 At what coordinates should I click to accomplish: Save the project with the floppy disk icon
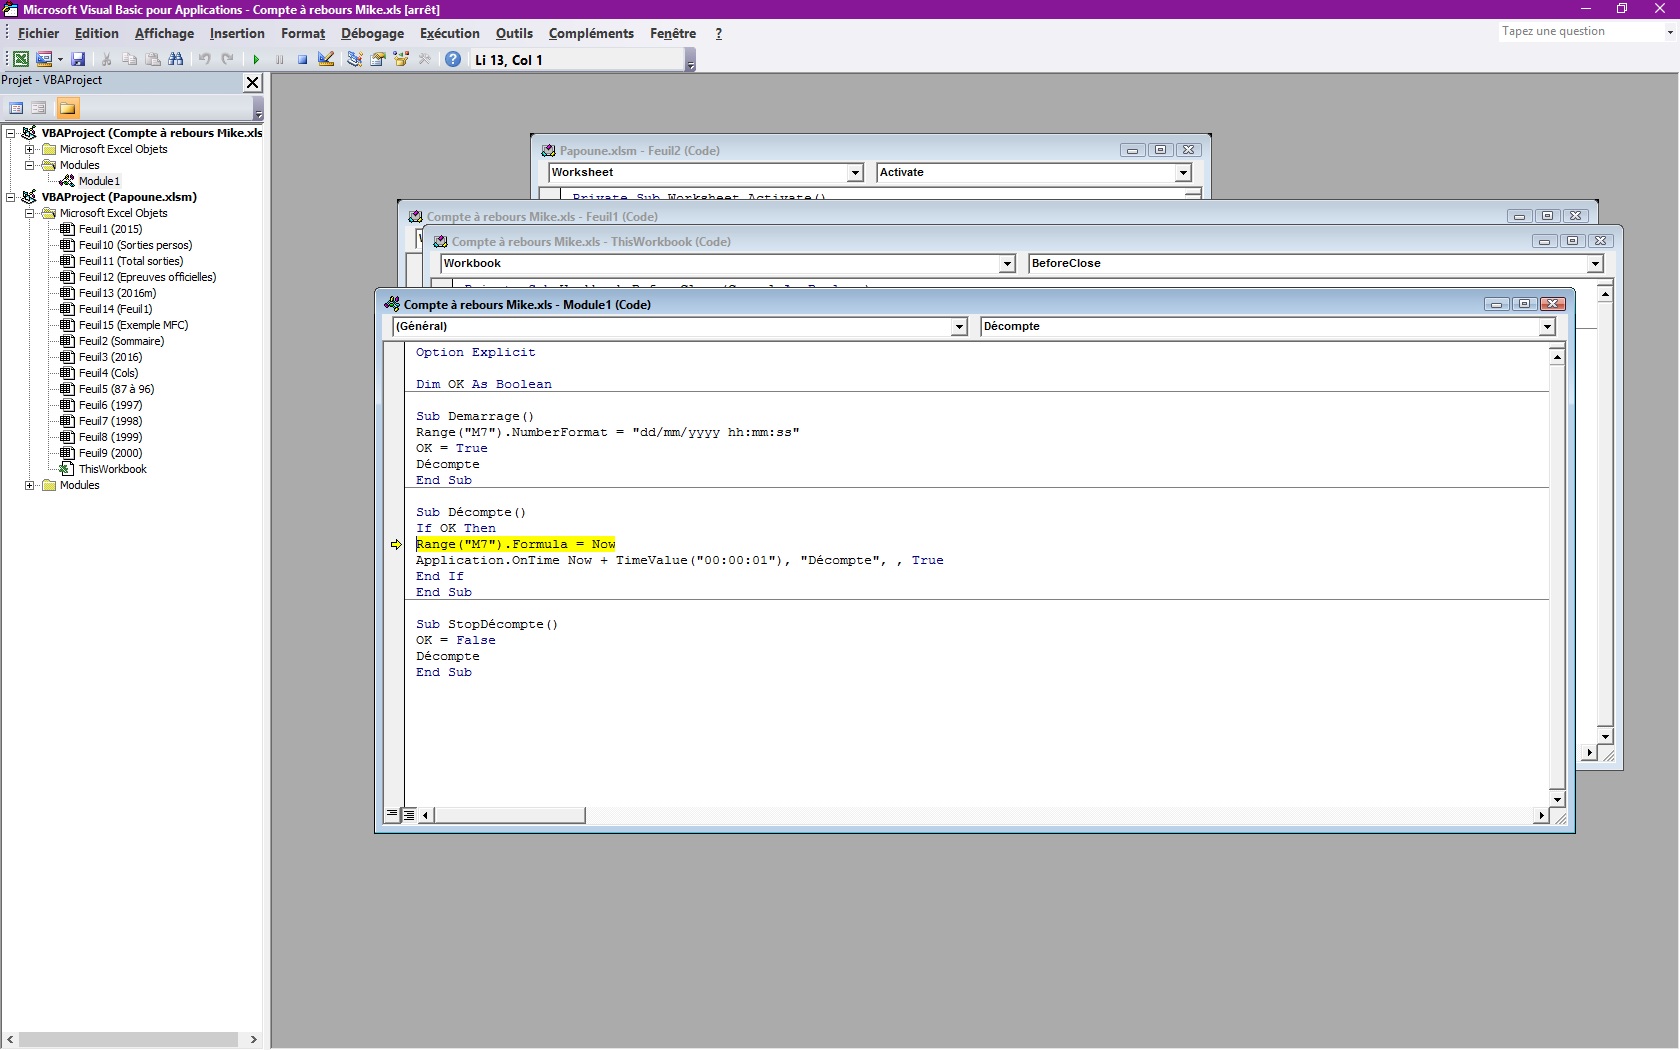[x=78, y=59]
